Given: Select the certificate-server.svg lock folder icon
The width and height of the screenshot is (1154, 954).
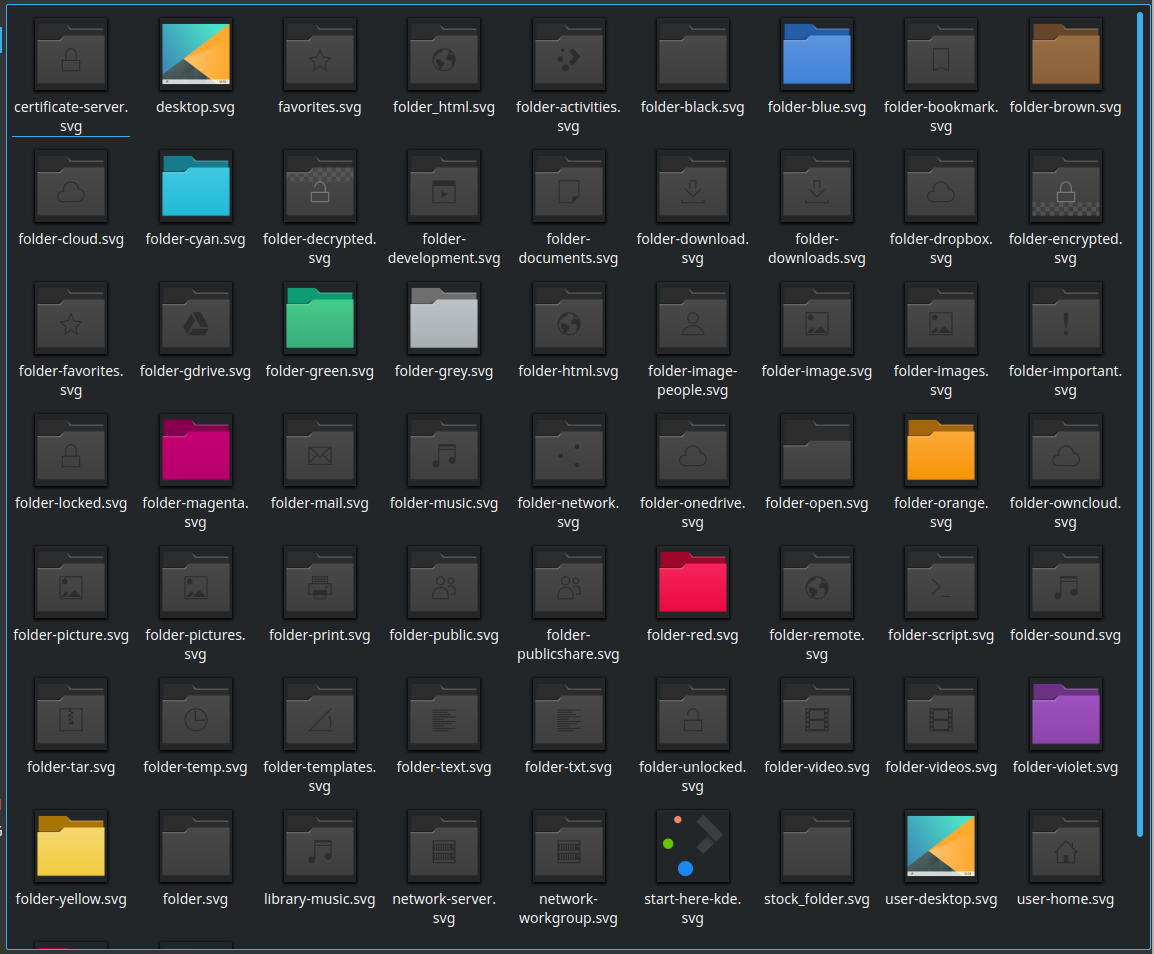Looking at the screenshot, I should 71,54.
